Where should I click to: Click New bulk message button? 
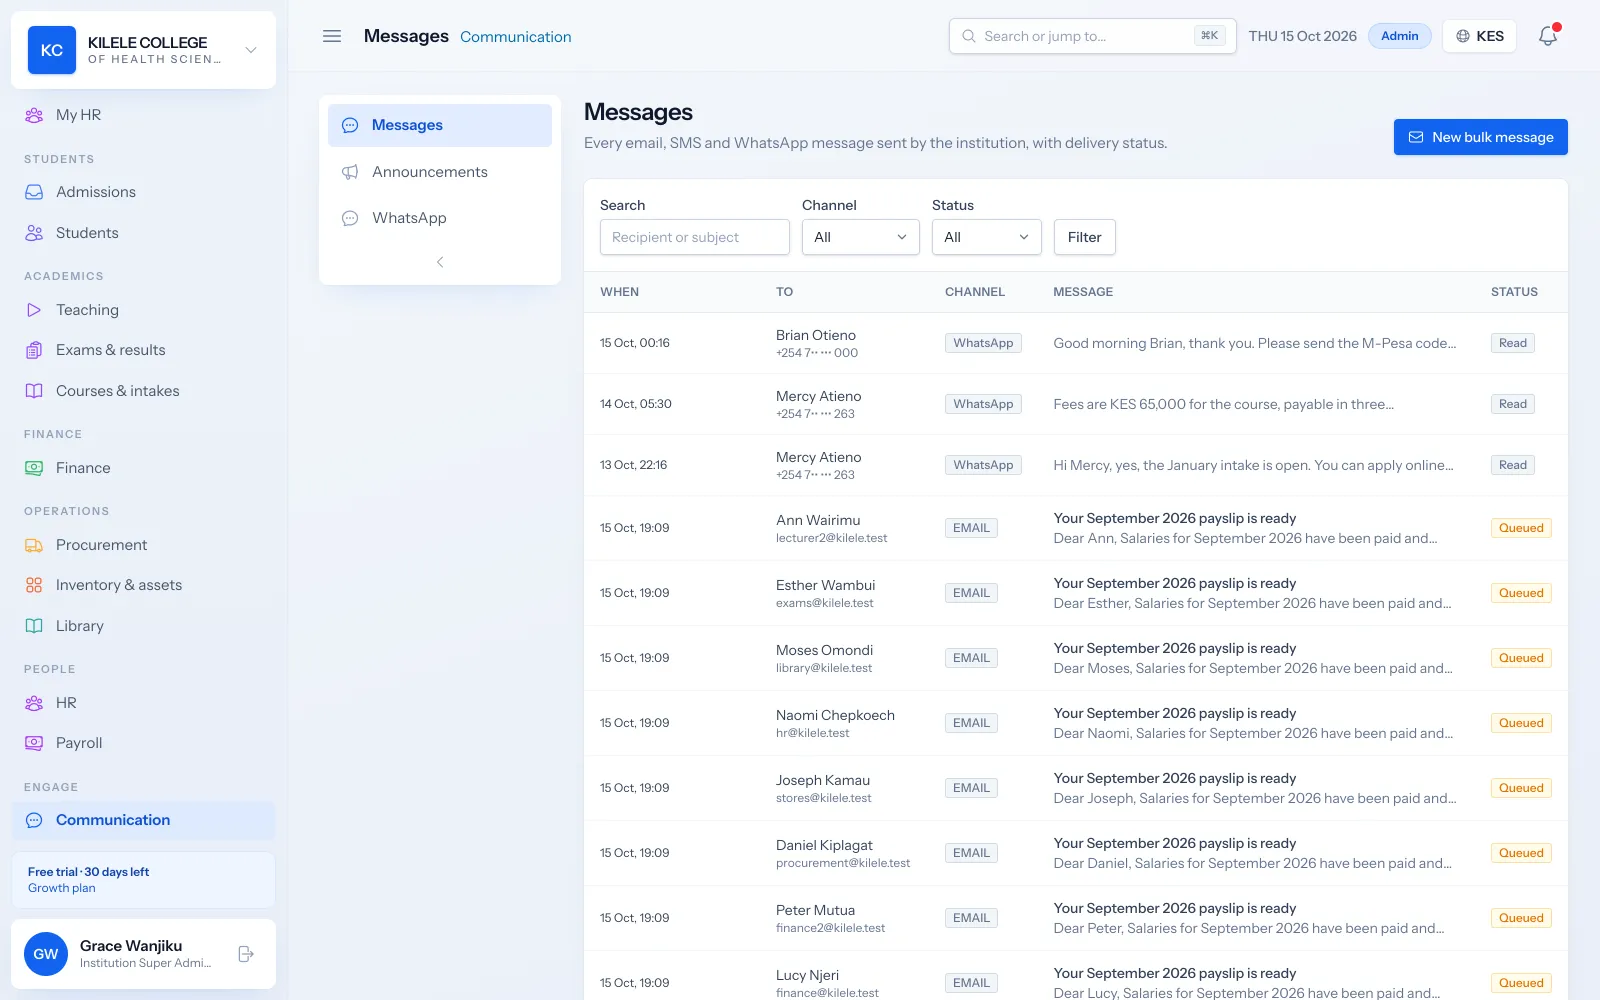pyautogui.click(x=1480, y=137)
